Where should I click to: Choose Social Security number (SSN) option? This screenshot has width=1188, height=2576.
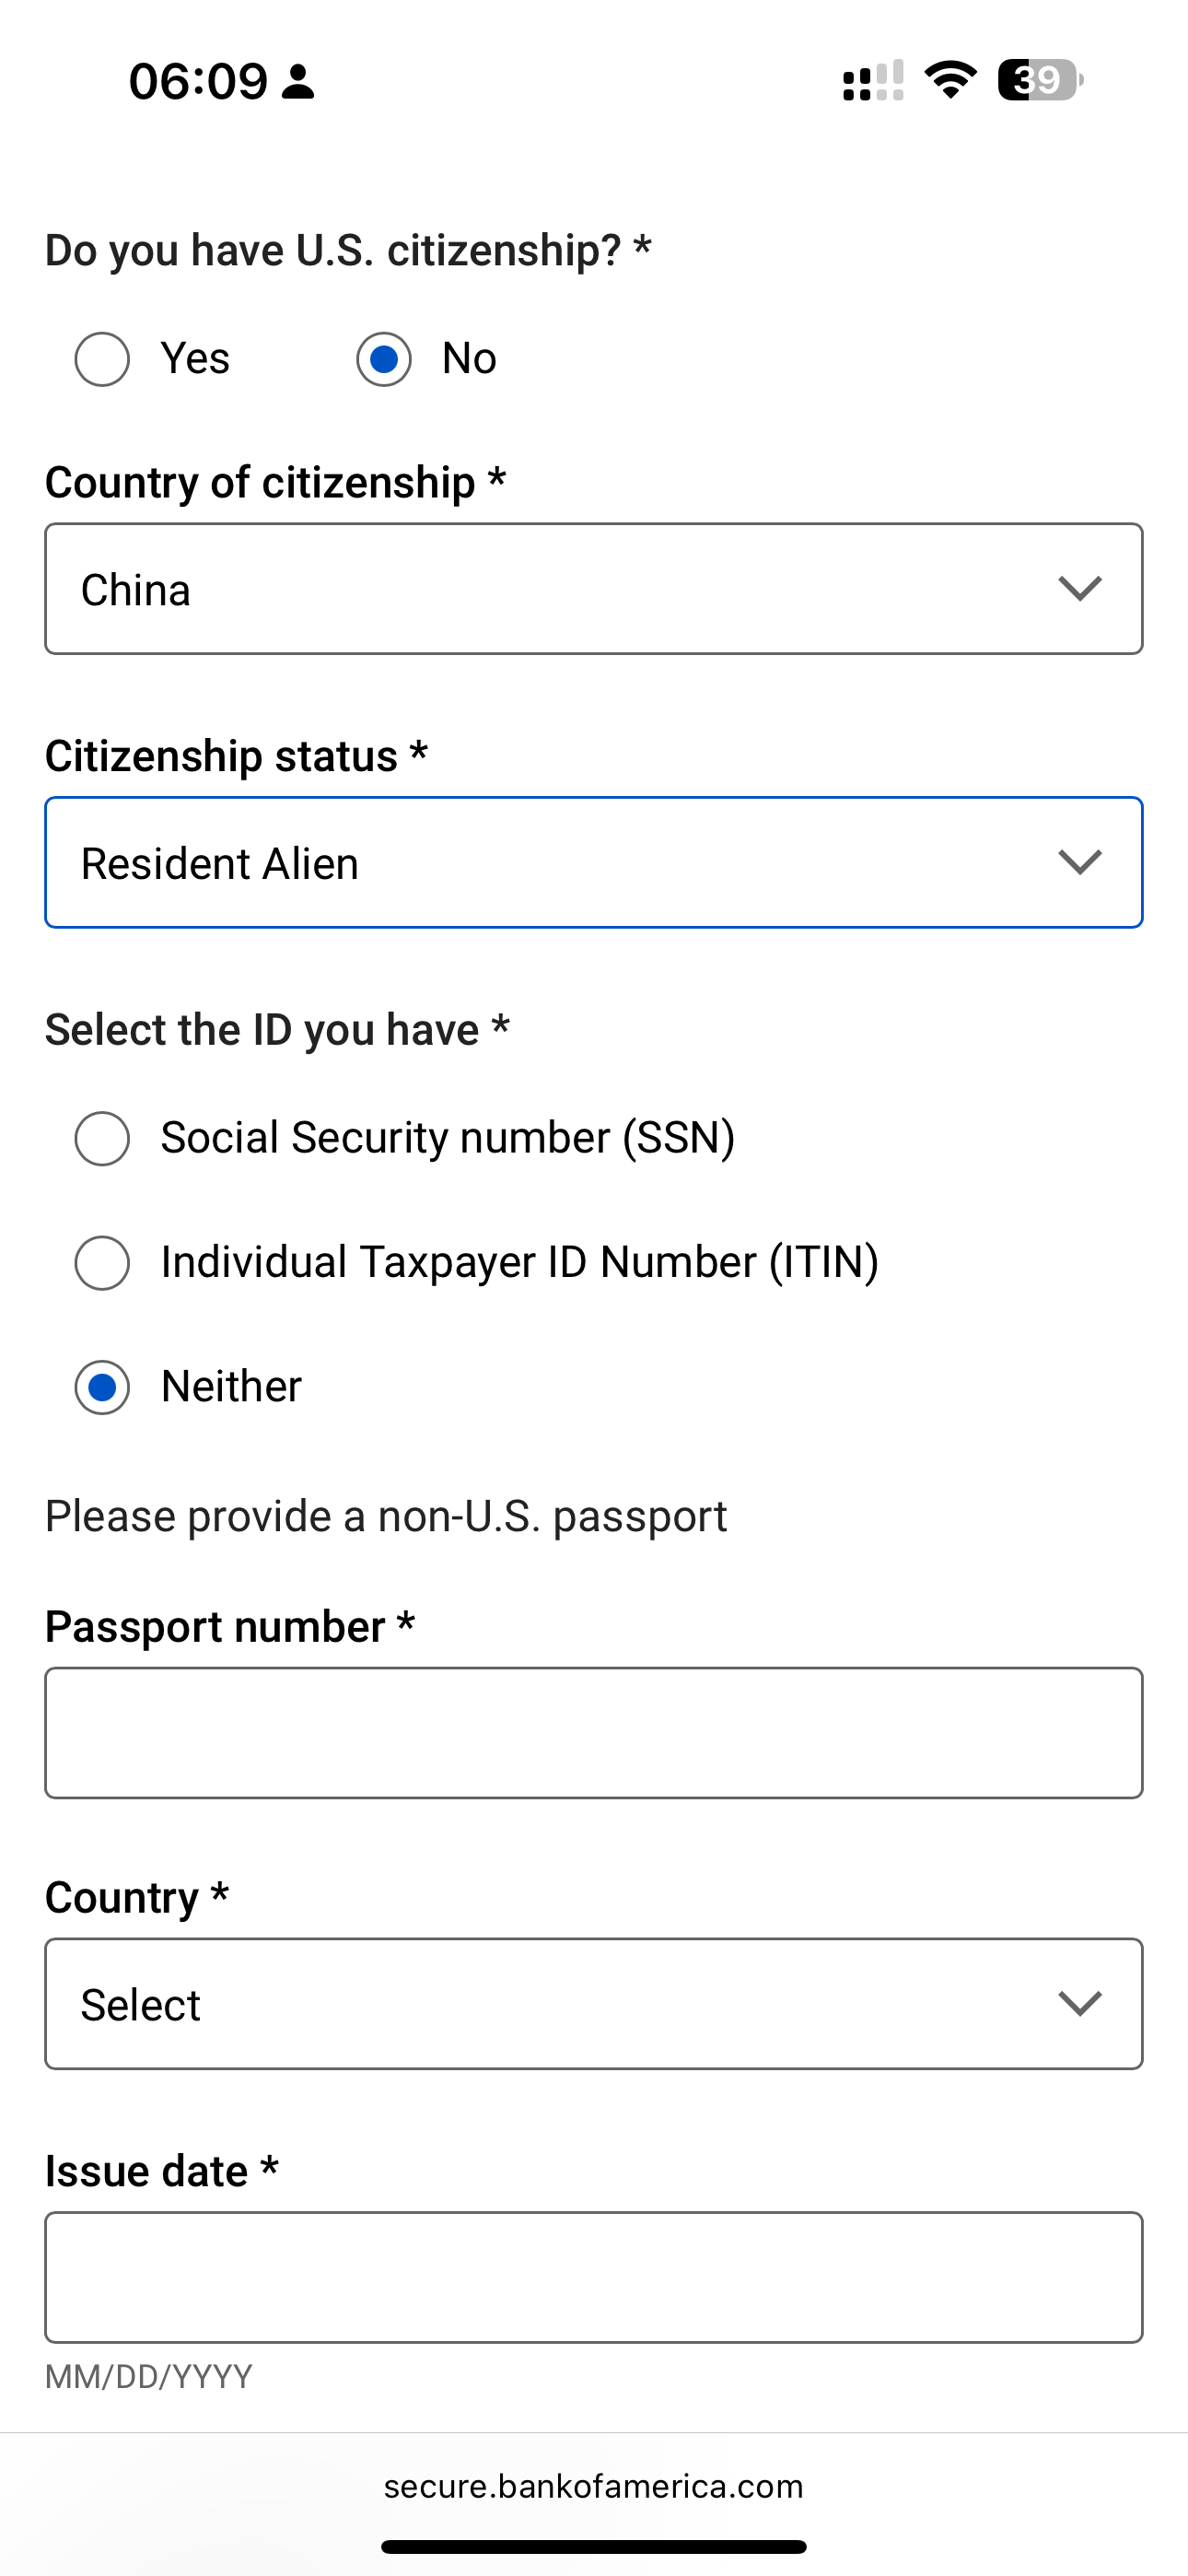pos(103,1138)
